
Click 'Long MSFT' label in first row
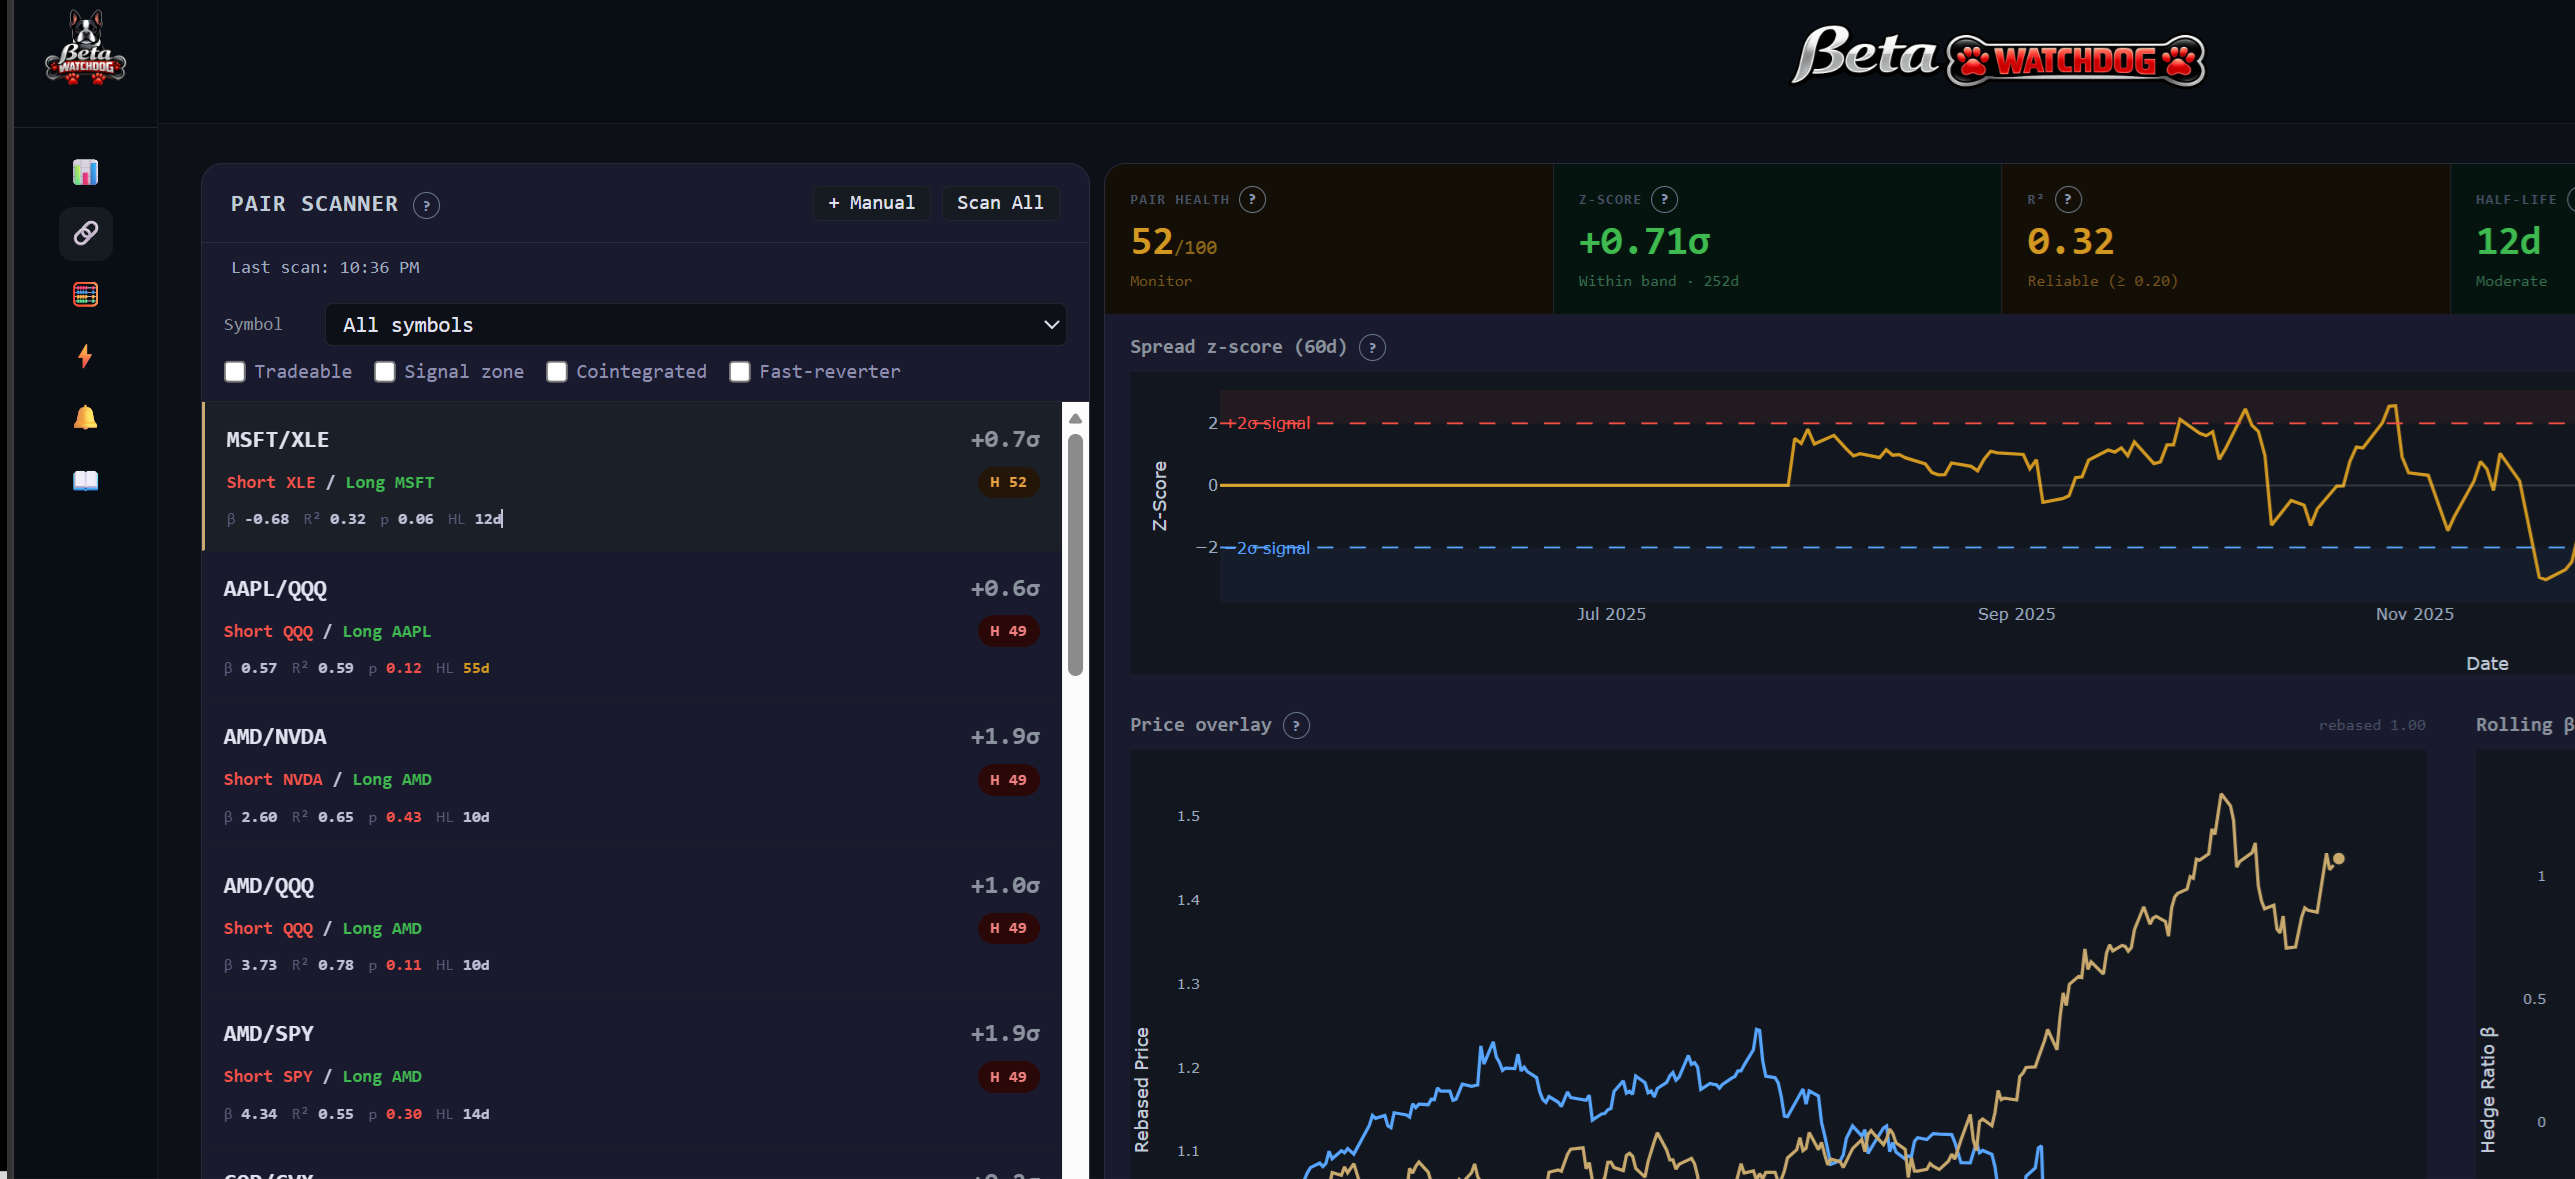click(390, 482)
